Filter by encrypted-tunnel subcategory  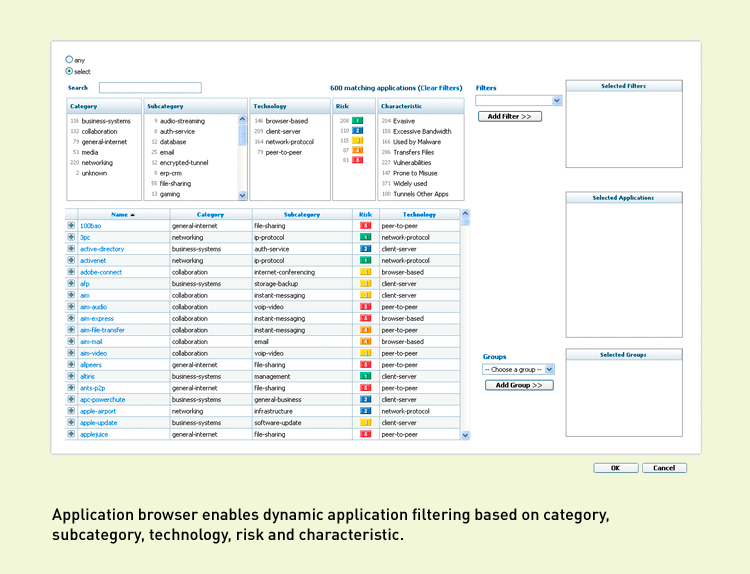point(184,163)
